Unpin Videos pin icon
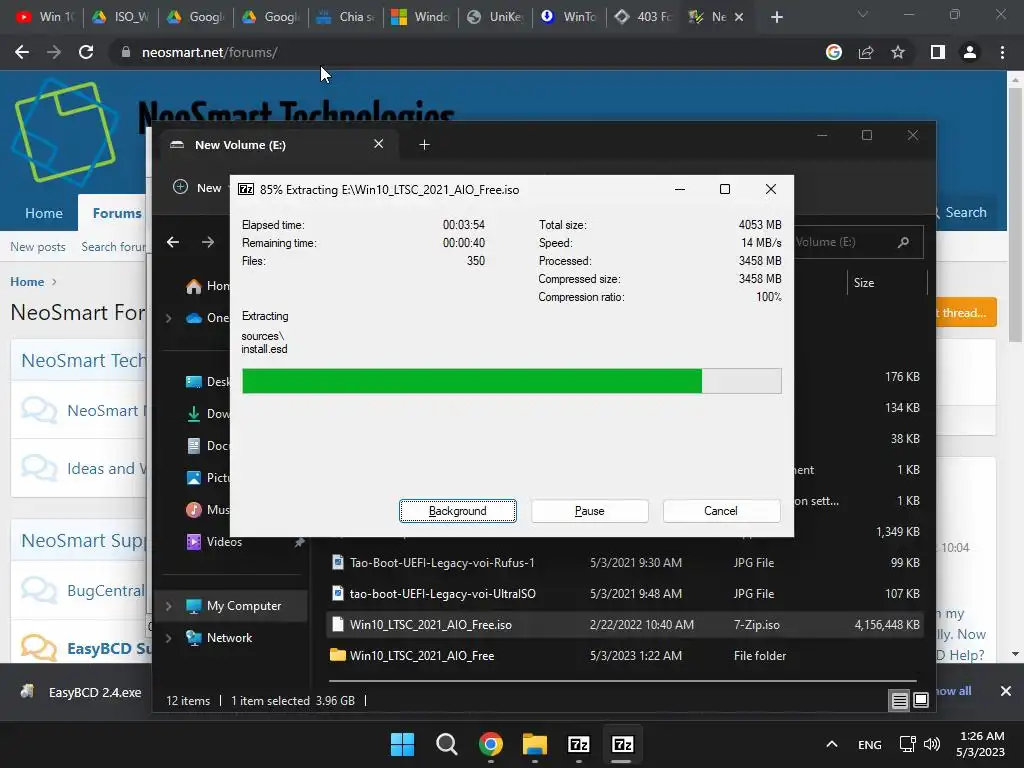Viewport: 1024px width, 768px height. coord(299,542)
